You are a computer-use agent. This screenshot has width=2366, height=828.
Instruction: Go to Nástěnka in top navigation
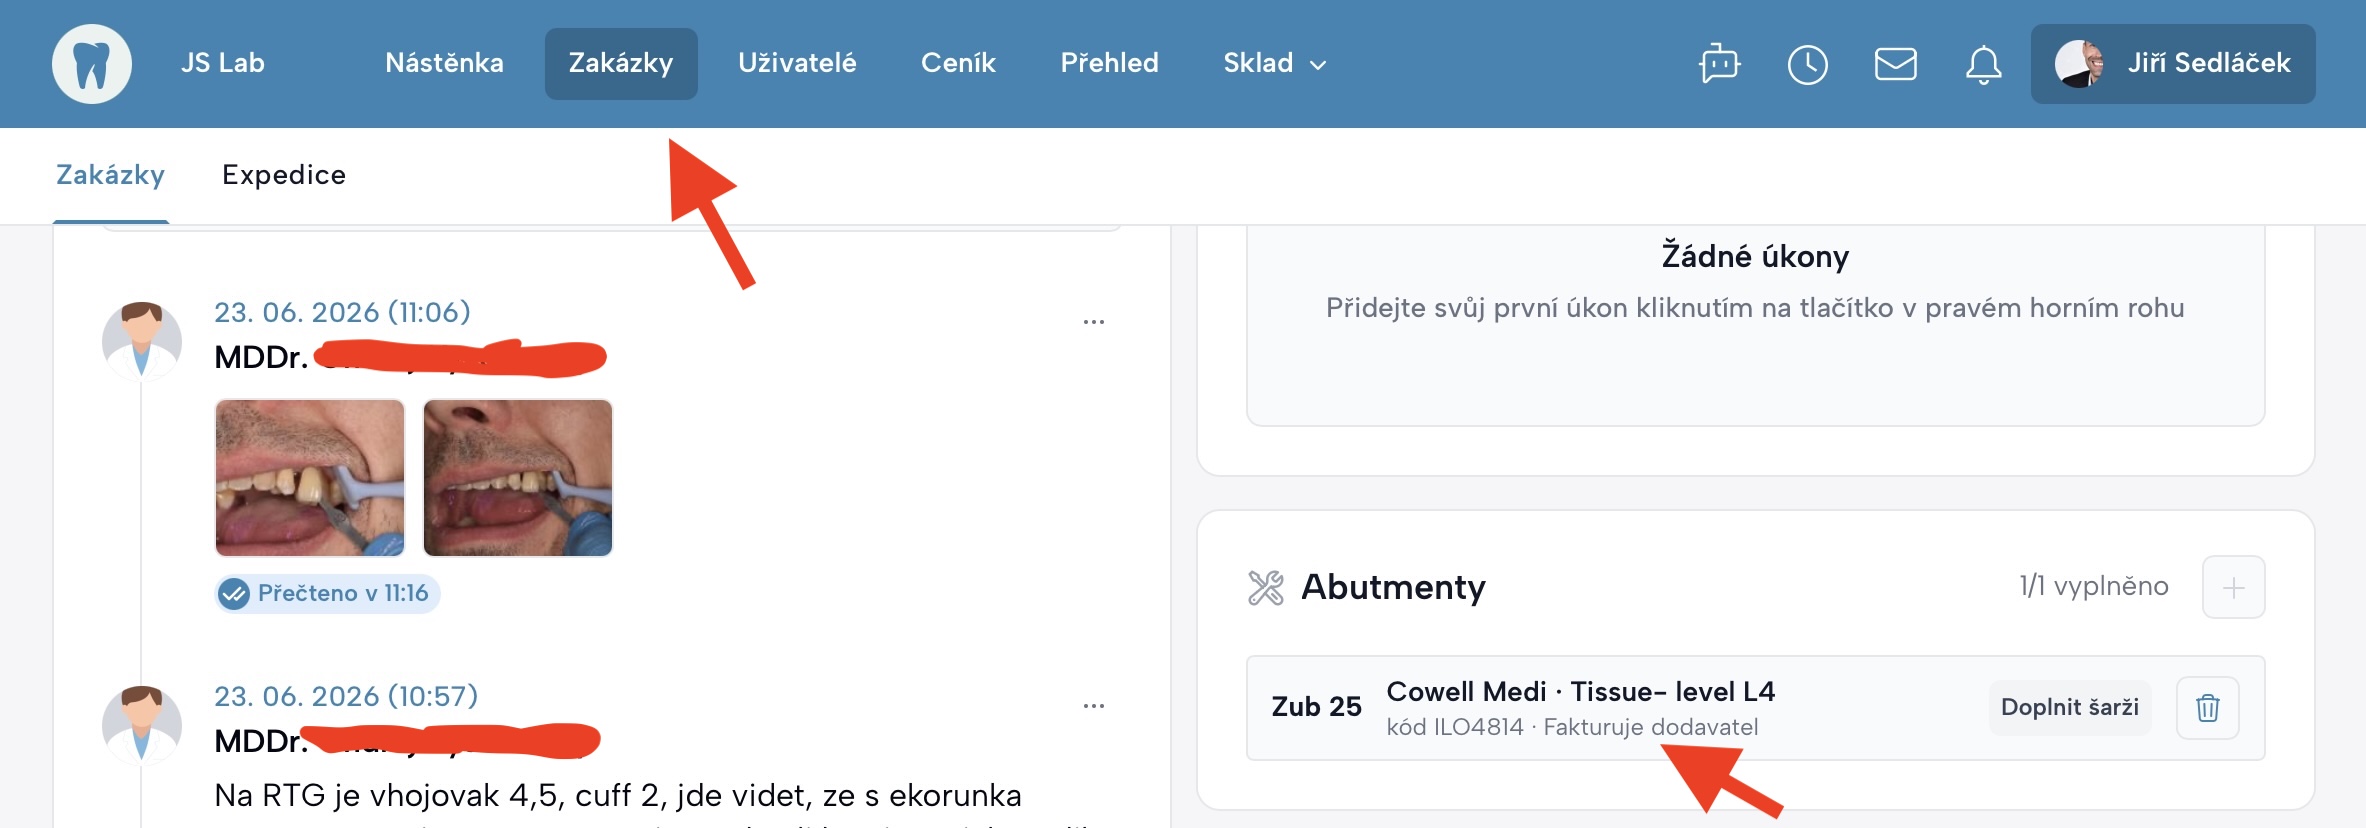444,64
